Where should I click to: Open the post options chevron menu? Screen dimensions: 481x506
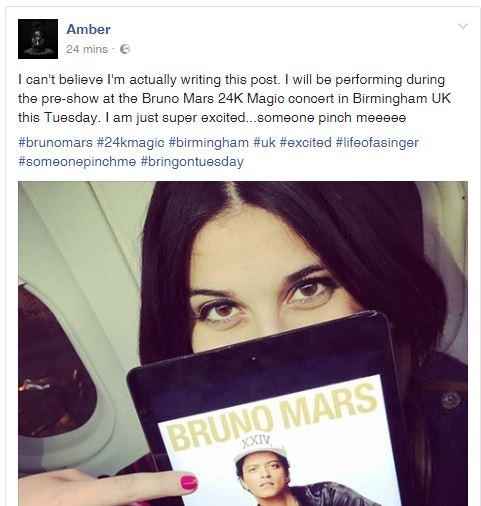[x=463, y=26]
